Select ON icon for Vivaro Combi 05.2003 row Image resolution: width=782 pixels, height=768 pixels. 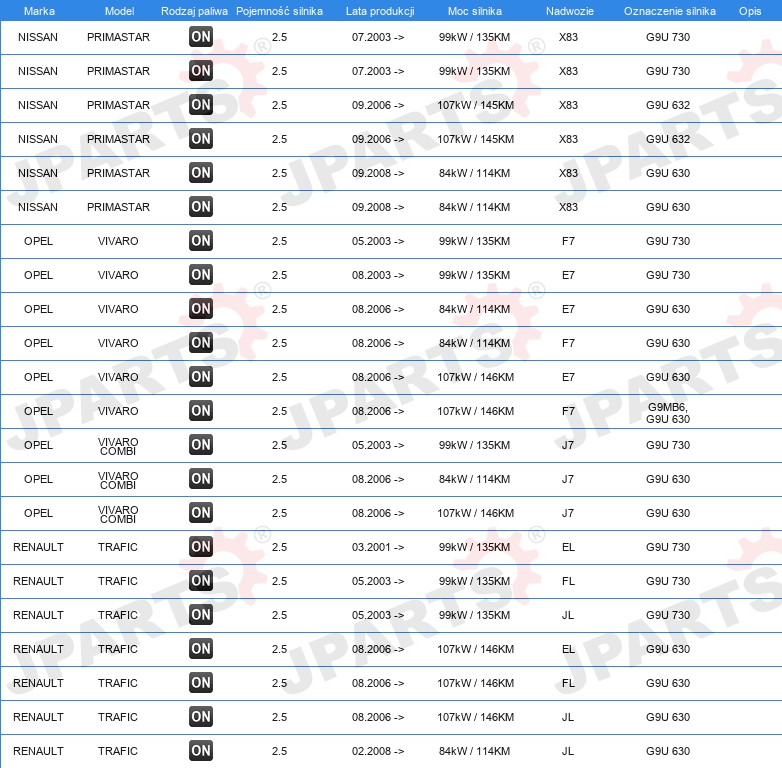200,445
